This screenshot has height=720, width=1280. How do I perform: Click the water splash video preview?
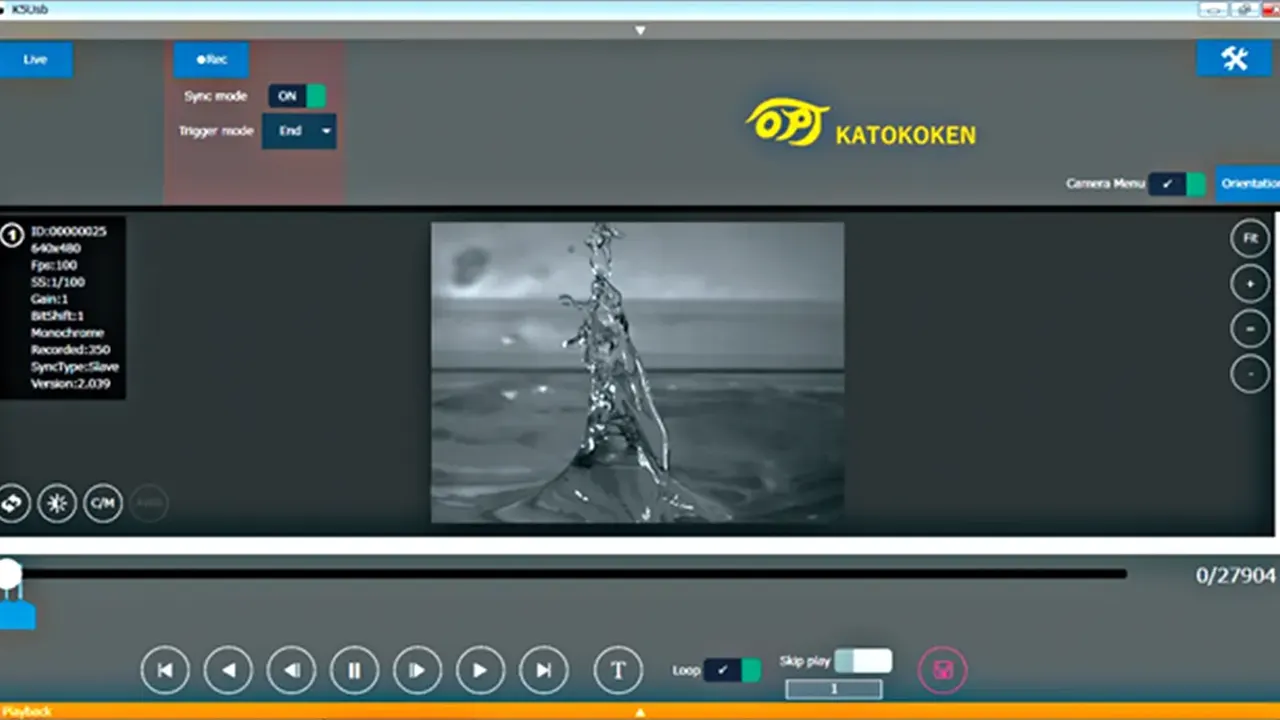(637, 372)
